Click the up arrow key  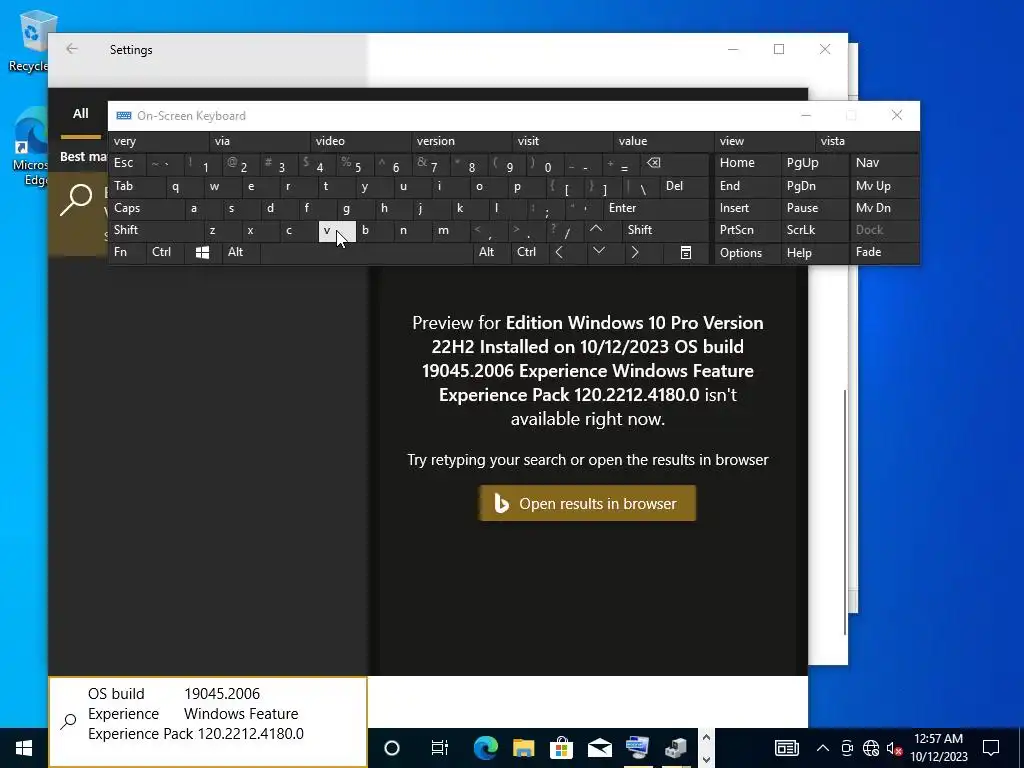[596, 230]
